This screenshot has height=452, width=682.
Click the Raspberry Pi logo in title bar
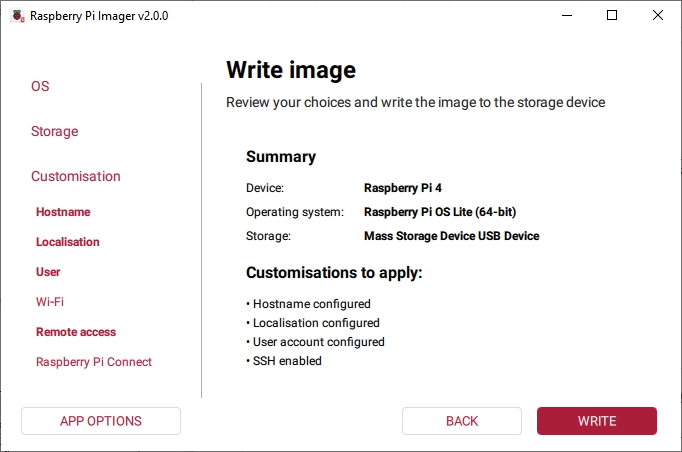(x=17, y=16)
